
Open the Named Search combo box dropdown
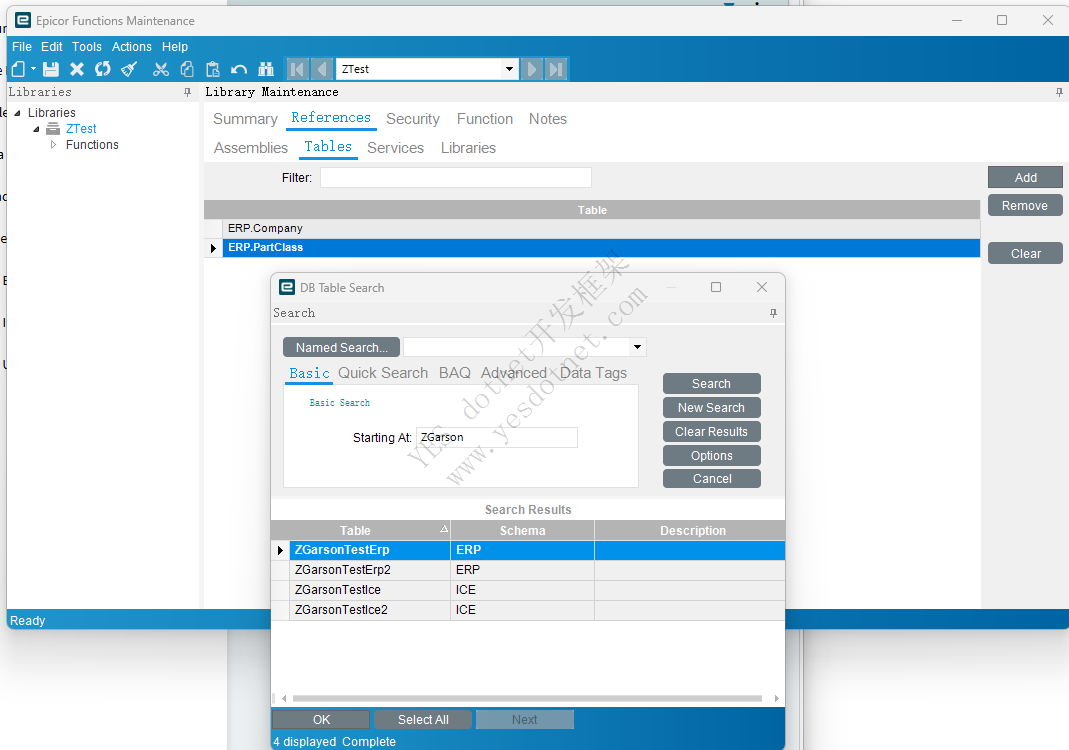click(x=637, y=347)
